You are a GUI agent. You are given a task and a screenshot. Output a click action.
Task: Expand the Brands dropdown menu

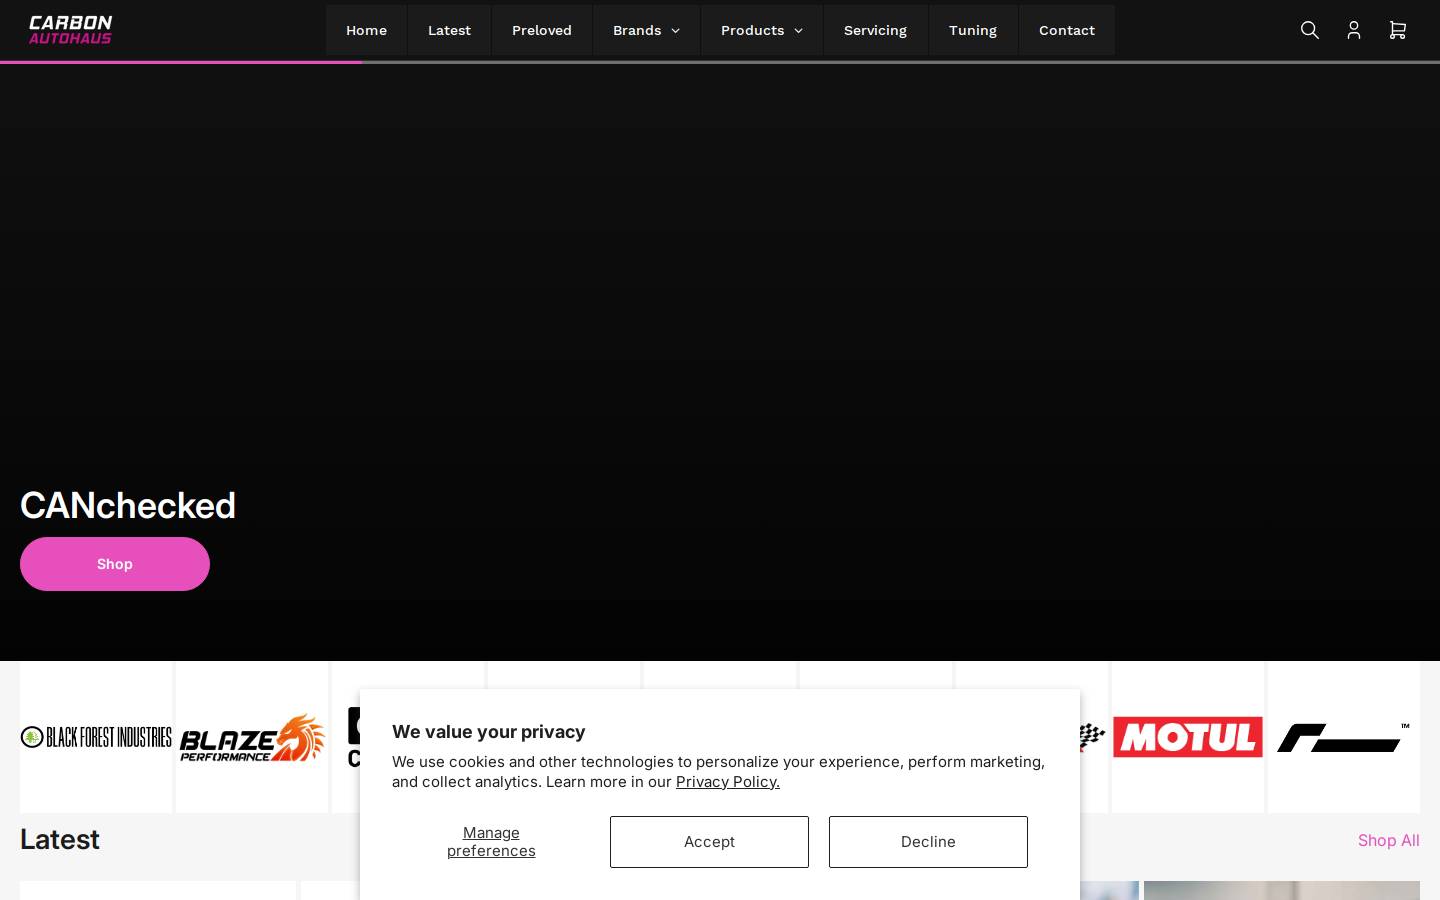[646, 30]
